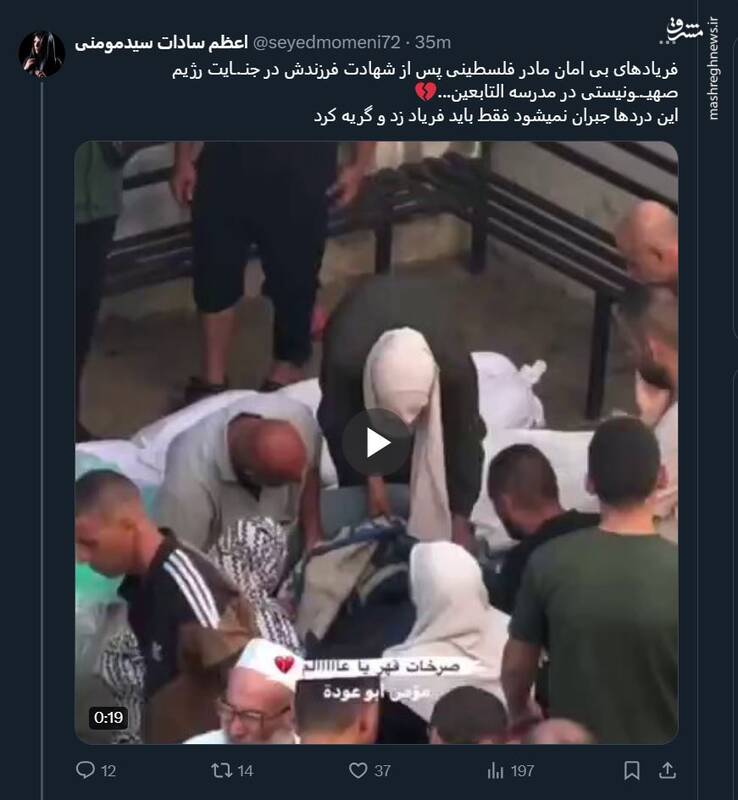Play the embedded tweet video
The height and width of the screenshot is (800, 738).
pos(377,442)
